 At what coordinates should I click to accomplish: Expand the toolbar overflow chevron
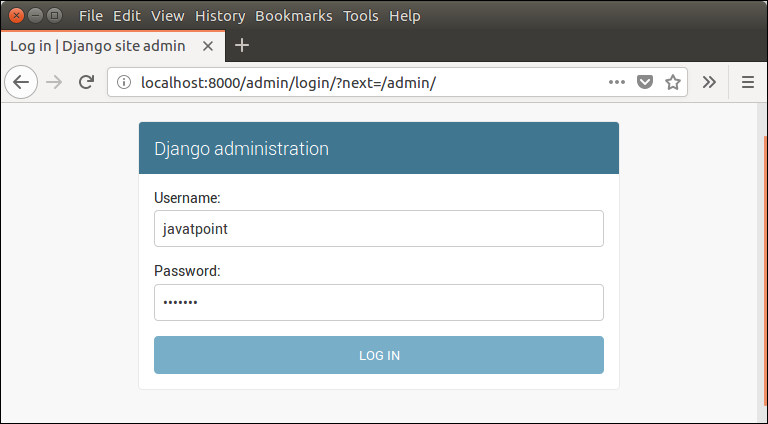(x=709, y=82)
